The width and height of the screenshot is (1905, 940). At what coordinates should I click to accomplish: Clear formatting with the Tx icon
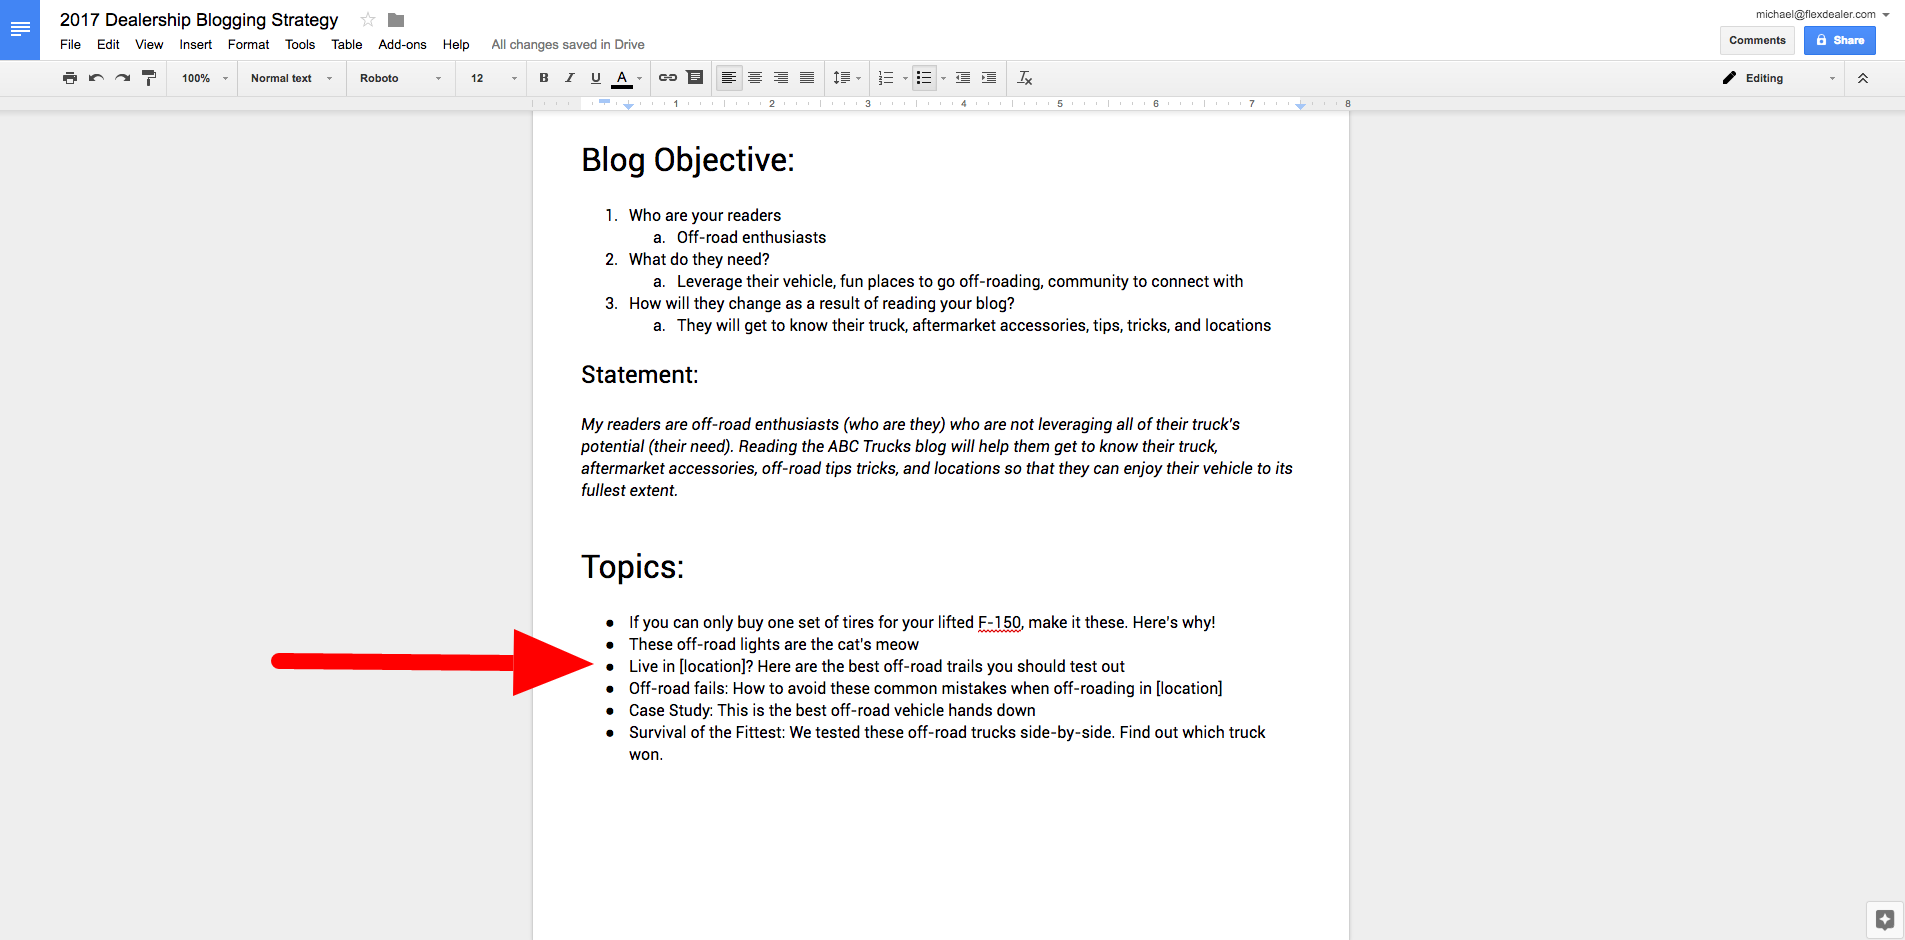(1024, 78)
